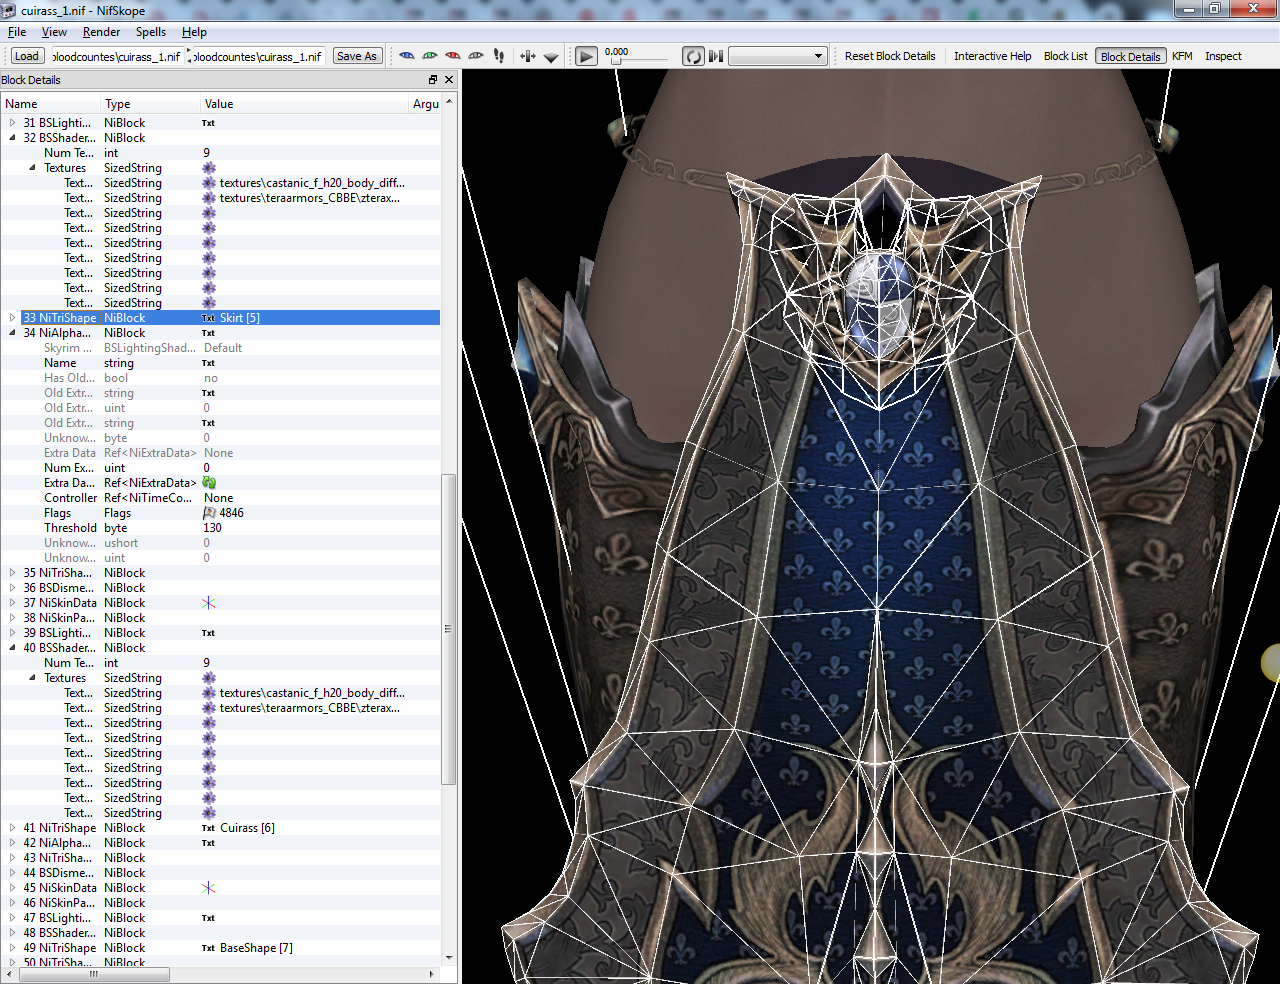
Task: Click the Load button
Action: pos(27,56)
